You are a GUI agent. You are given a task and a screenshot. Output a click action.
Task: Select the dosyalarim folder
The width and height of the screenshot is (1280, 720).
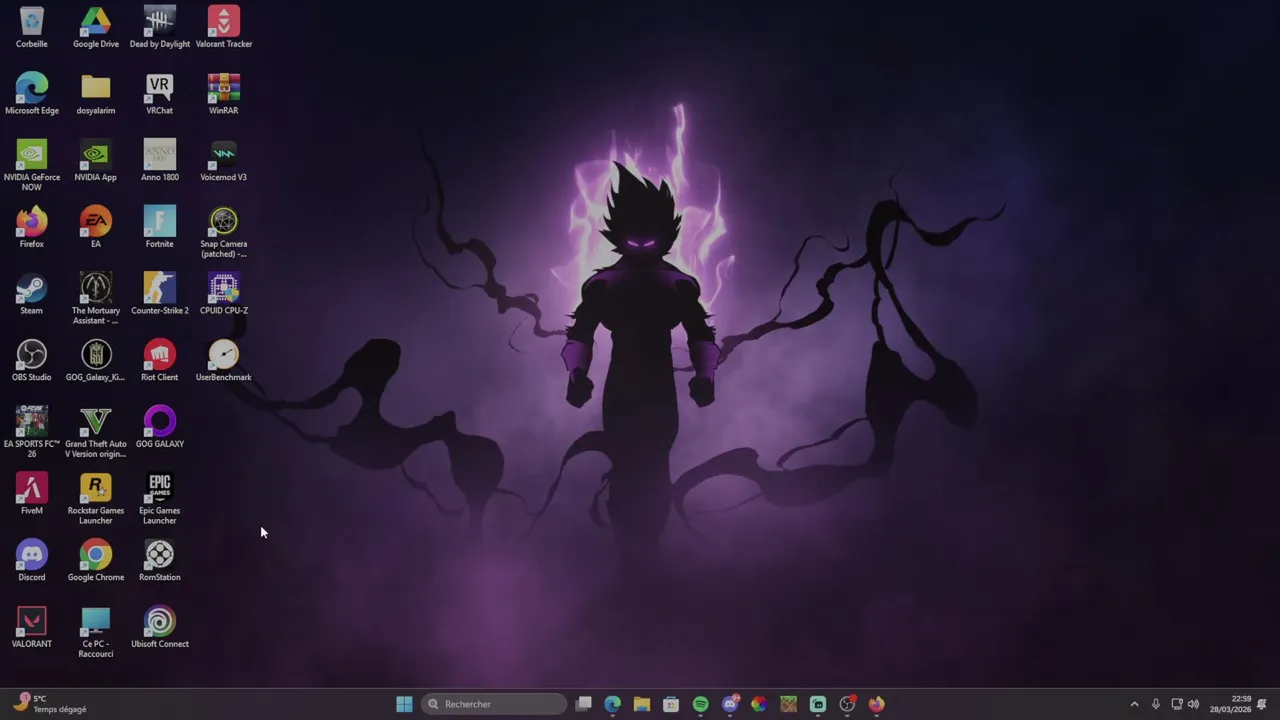click(x=96, y=94)
